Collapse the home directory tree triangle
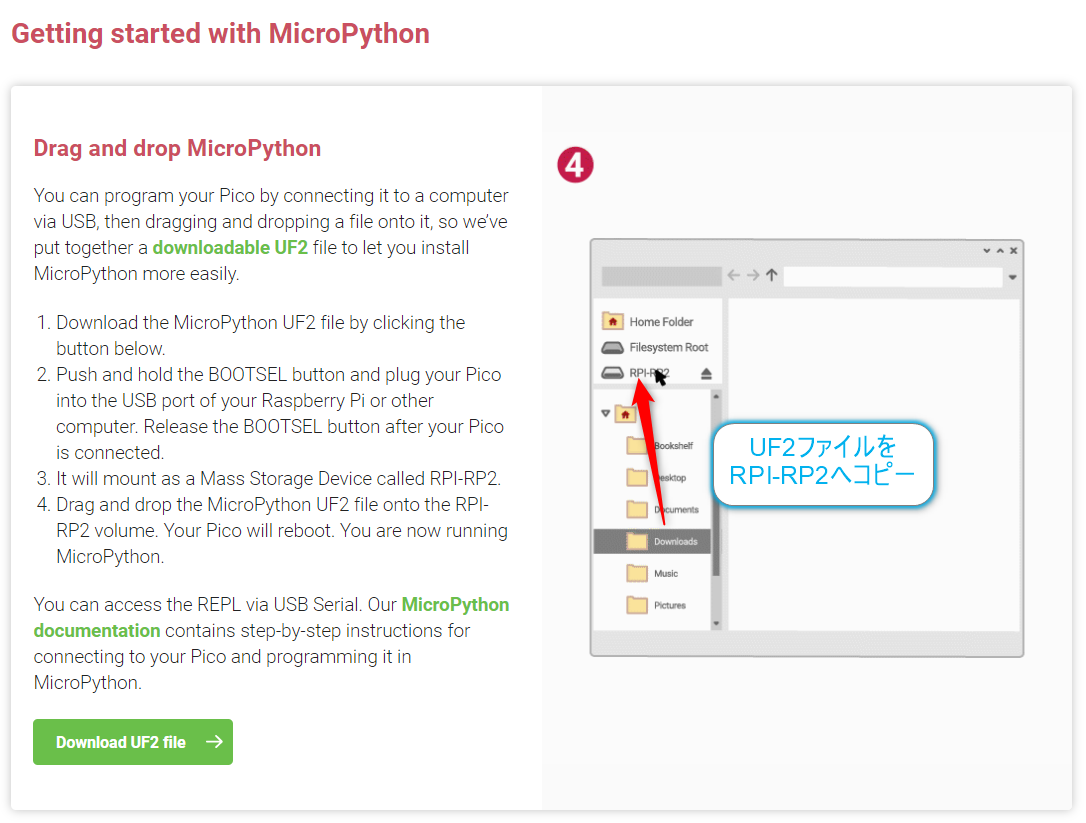The image size is (1086, 823). [x=605, y=414]
